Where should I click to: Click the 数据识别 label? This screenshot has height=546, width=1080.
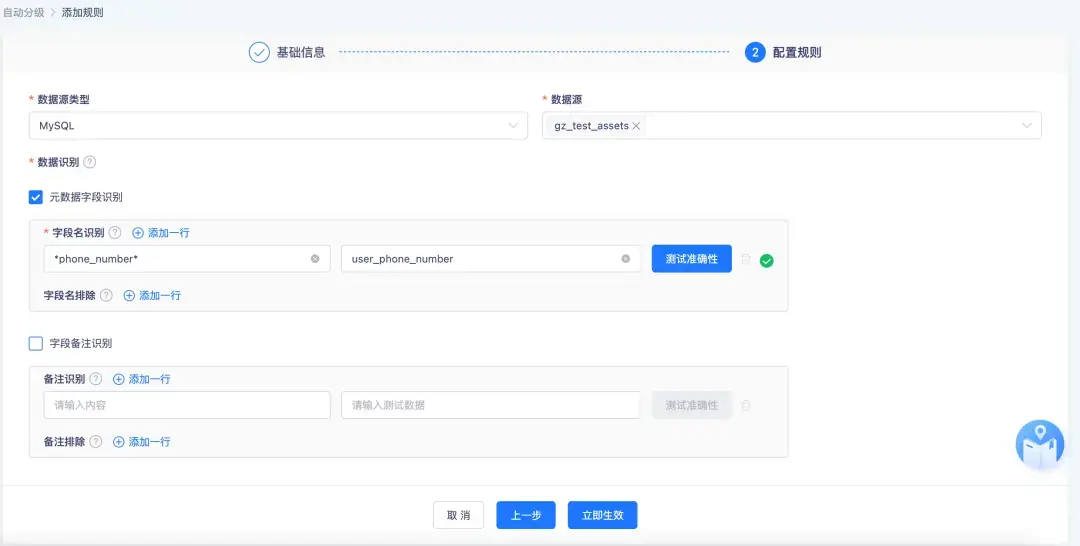(58, 162)
